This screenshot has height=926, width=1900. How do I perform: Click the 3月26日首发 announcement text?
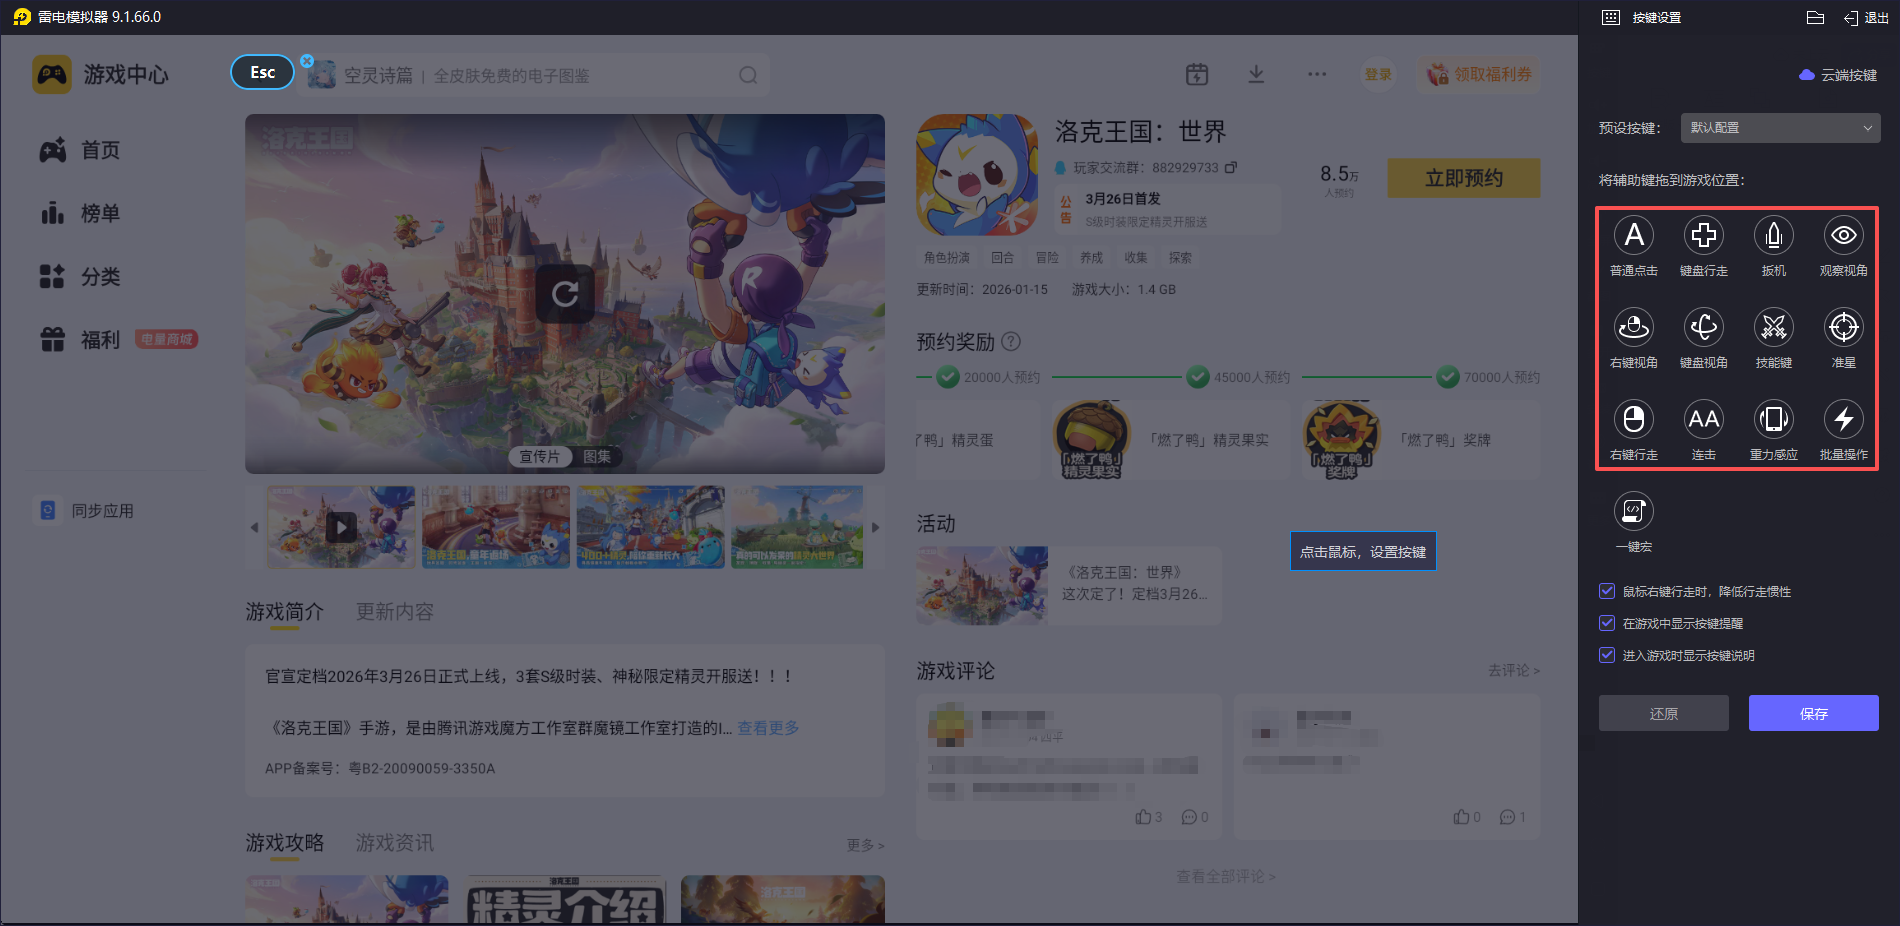[x=1123, y=199]
